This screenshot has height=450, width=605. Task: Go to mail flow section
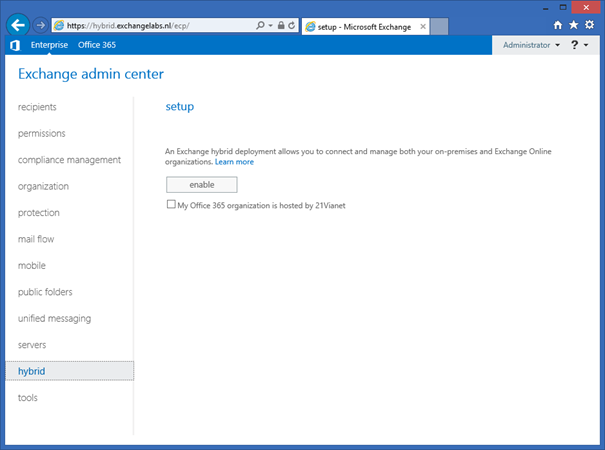pos(37,239)
